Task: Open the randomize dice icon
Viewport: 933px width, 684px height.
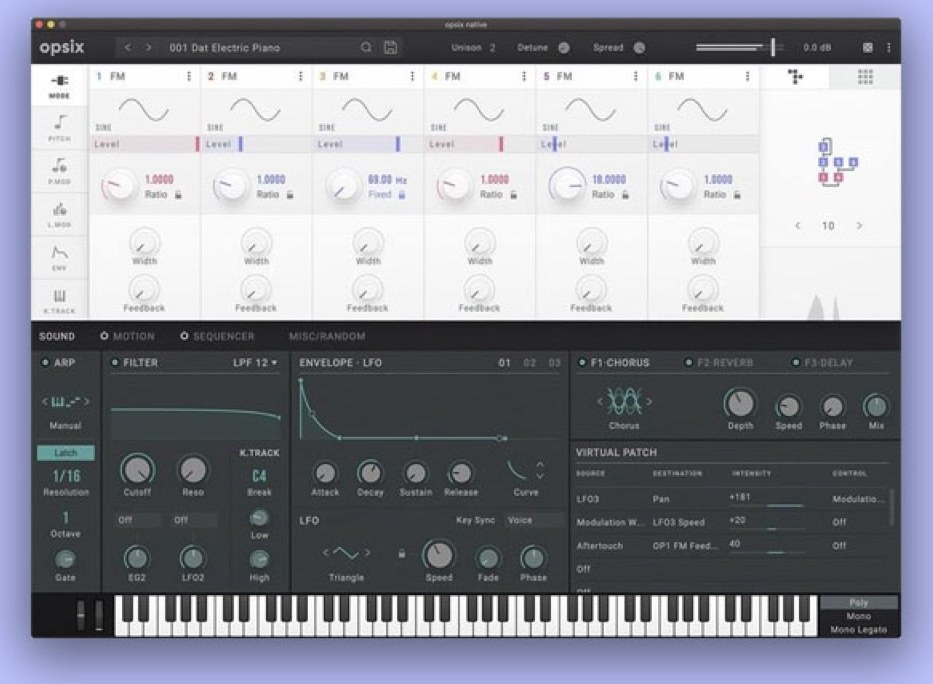Action: point(868,48)
